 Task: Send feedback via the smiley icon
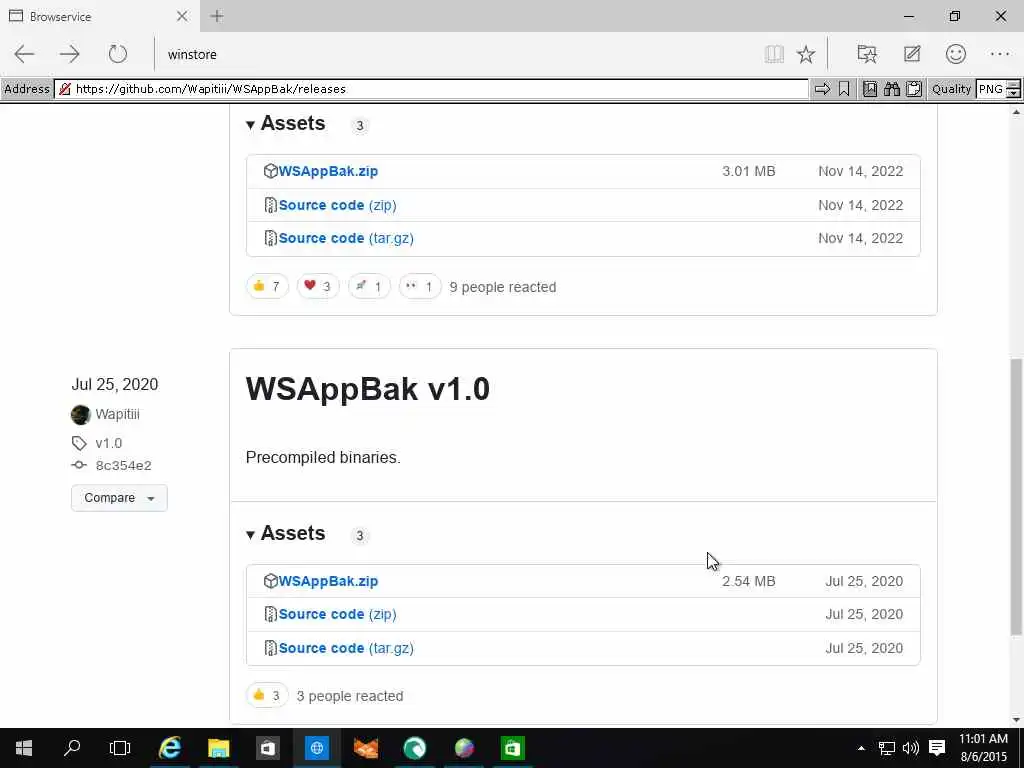coord(955,54)
